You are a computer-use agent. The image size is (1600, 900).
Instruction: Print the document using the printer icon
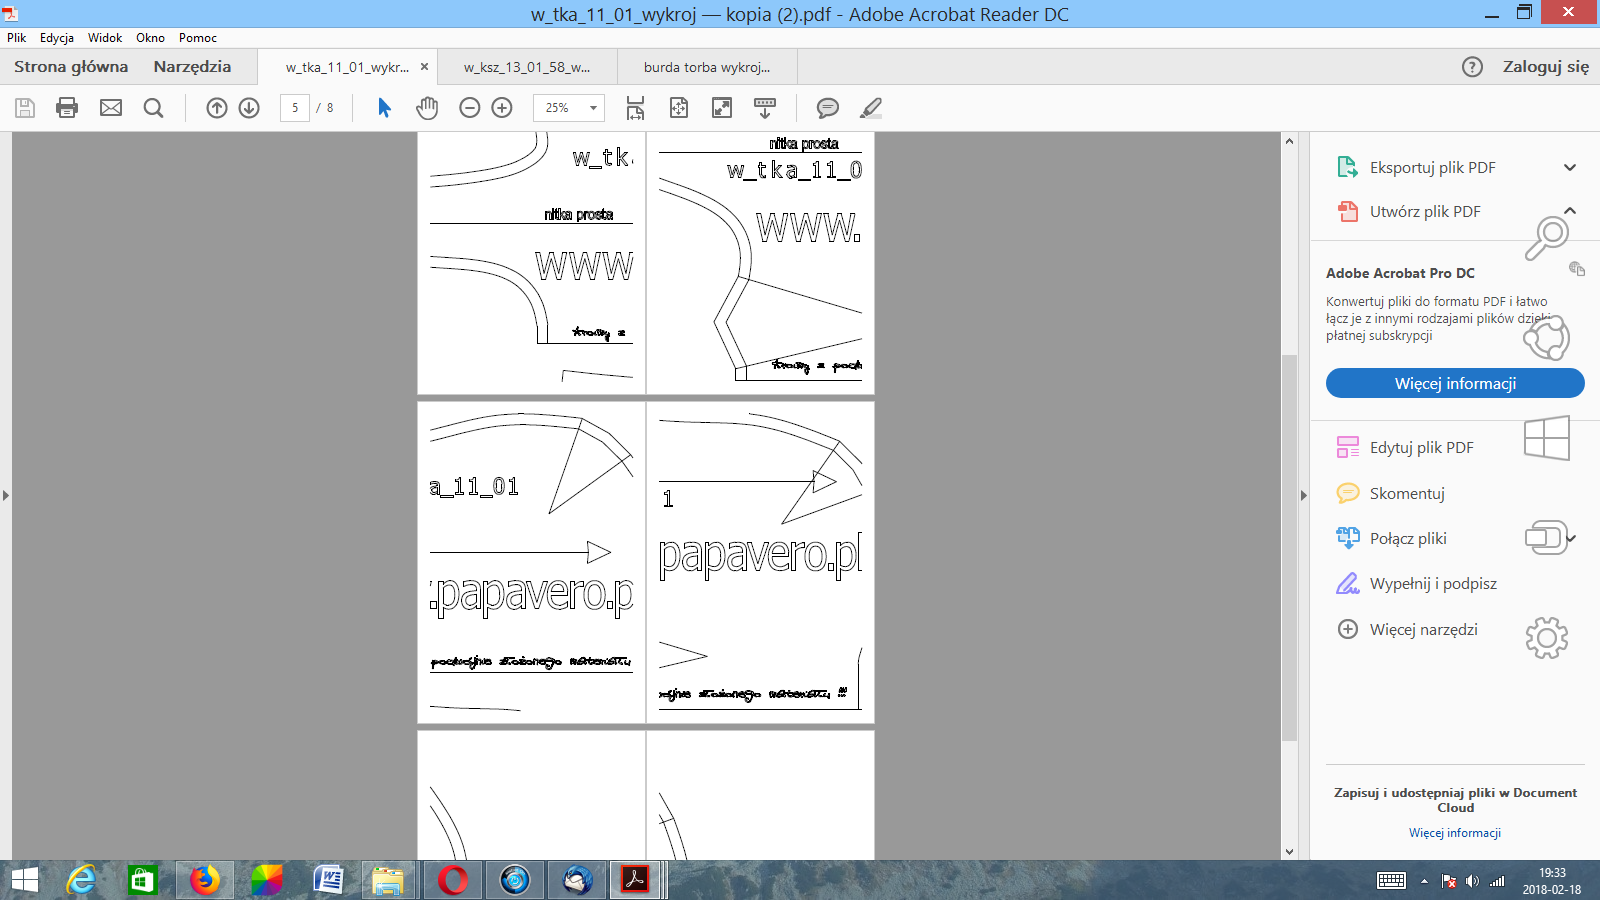tap(67, 108)
